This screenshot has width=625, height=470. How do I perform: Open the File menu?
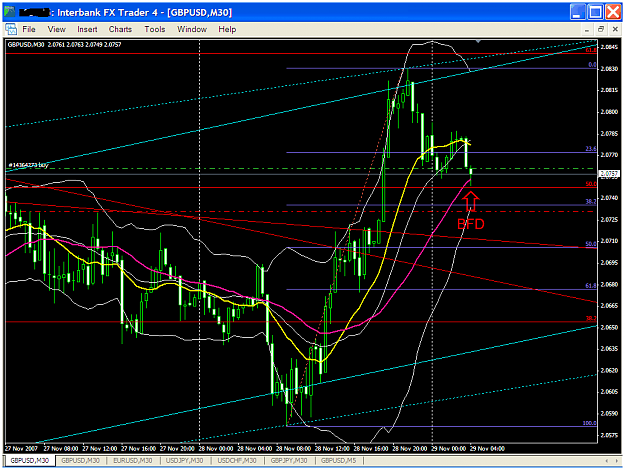(x=29, y=29)
